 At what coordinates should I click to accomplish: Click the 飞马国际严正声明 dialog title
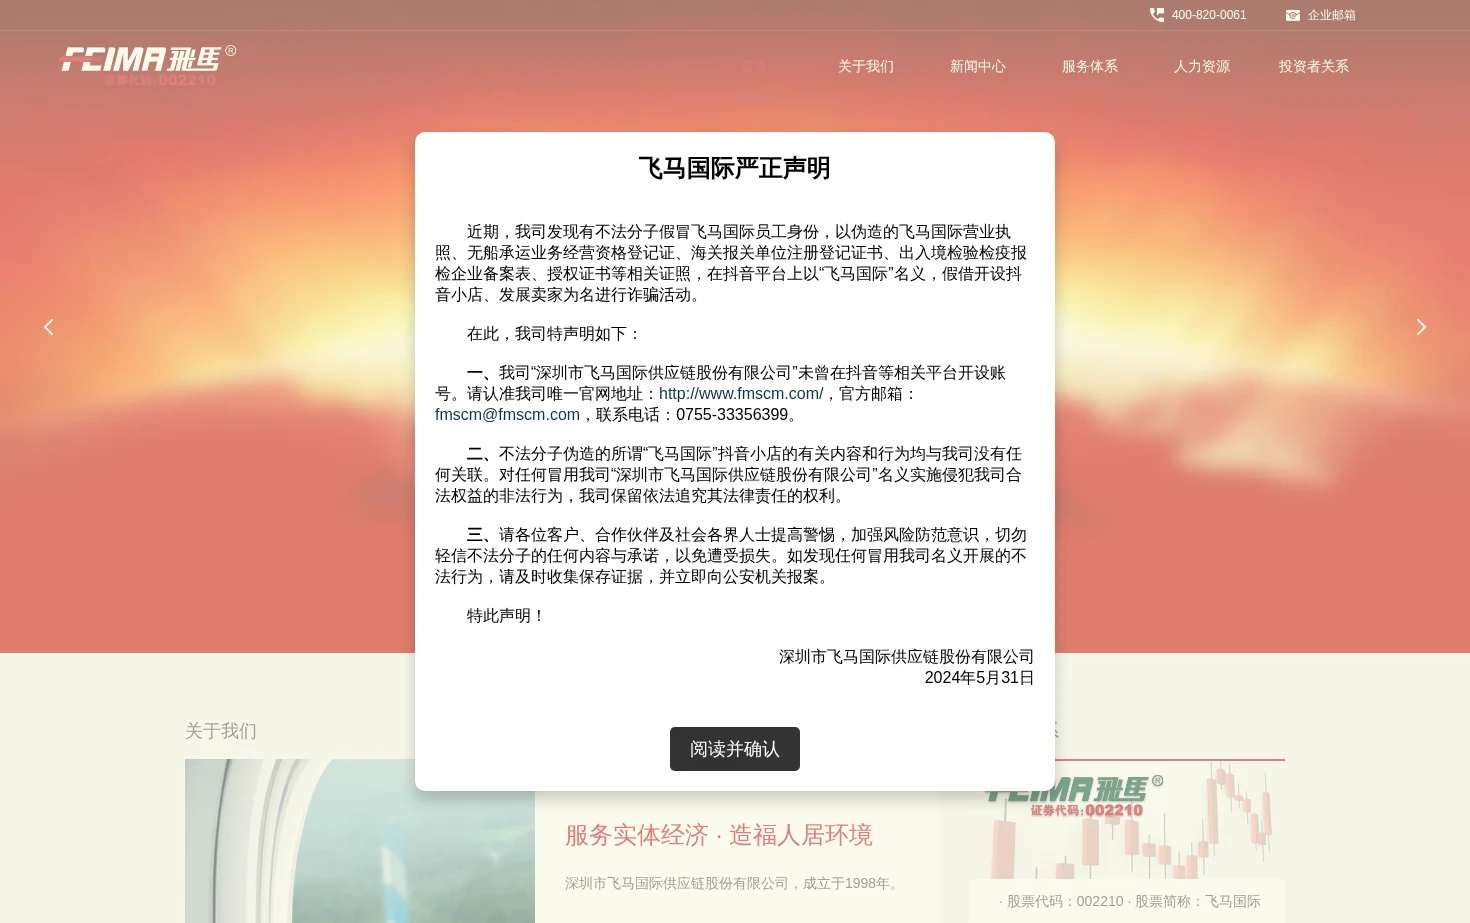point(735,168)
